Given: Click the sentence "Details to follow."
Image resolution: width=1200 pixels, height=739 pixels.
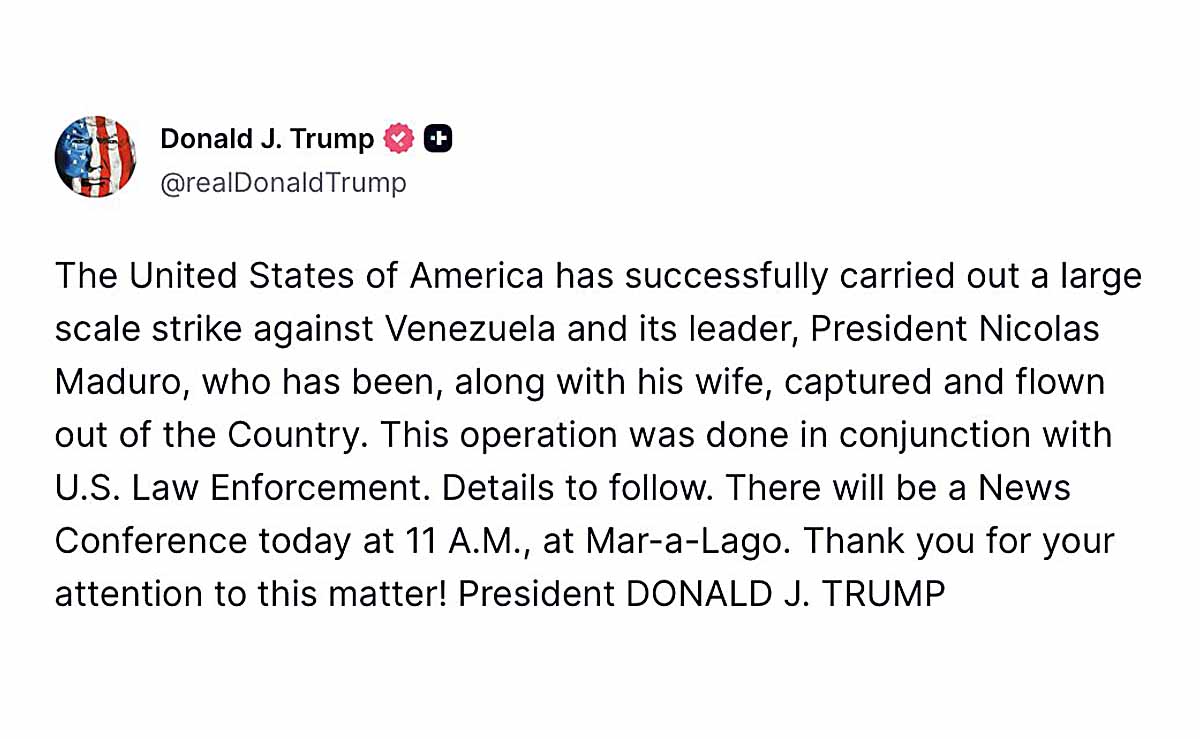Looking at the screenshot, I should [578, 488].
